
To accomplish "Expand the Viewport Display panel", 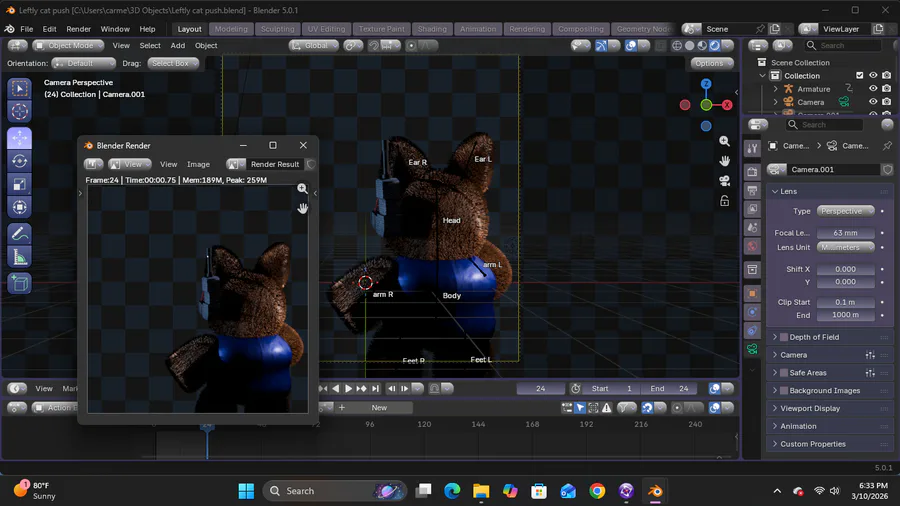I will (x=810, y=409).
